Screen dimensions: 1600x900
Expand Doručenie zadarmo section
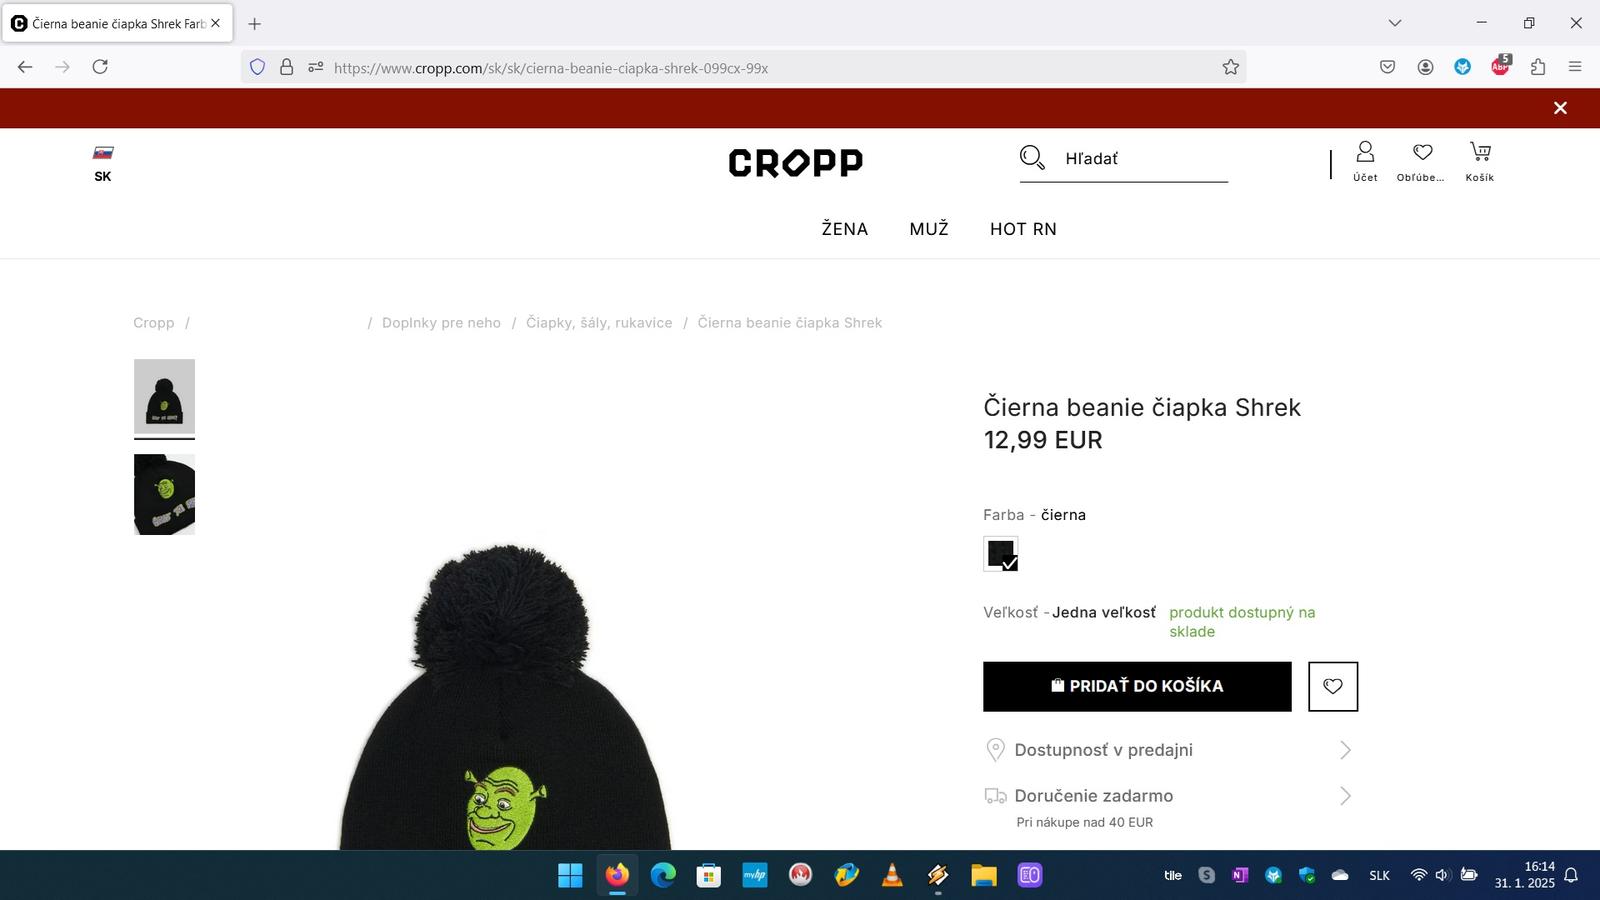coord(1169,796)
